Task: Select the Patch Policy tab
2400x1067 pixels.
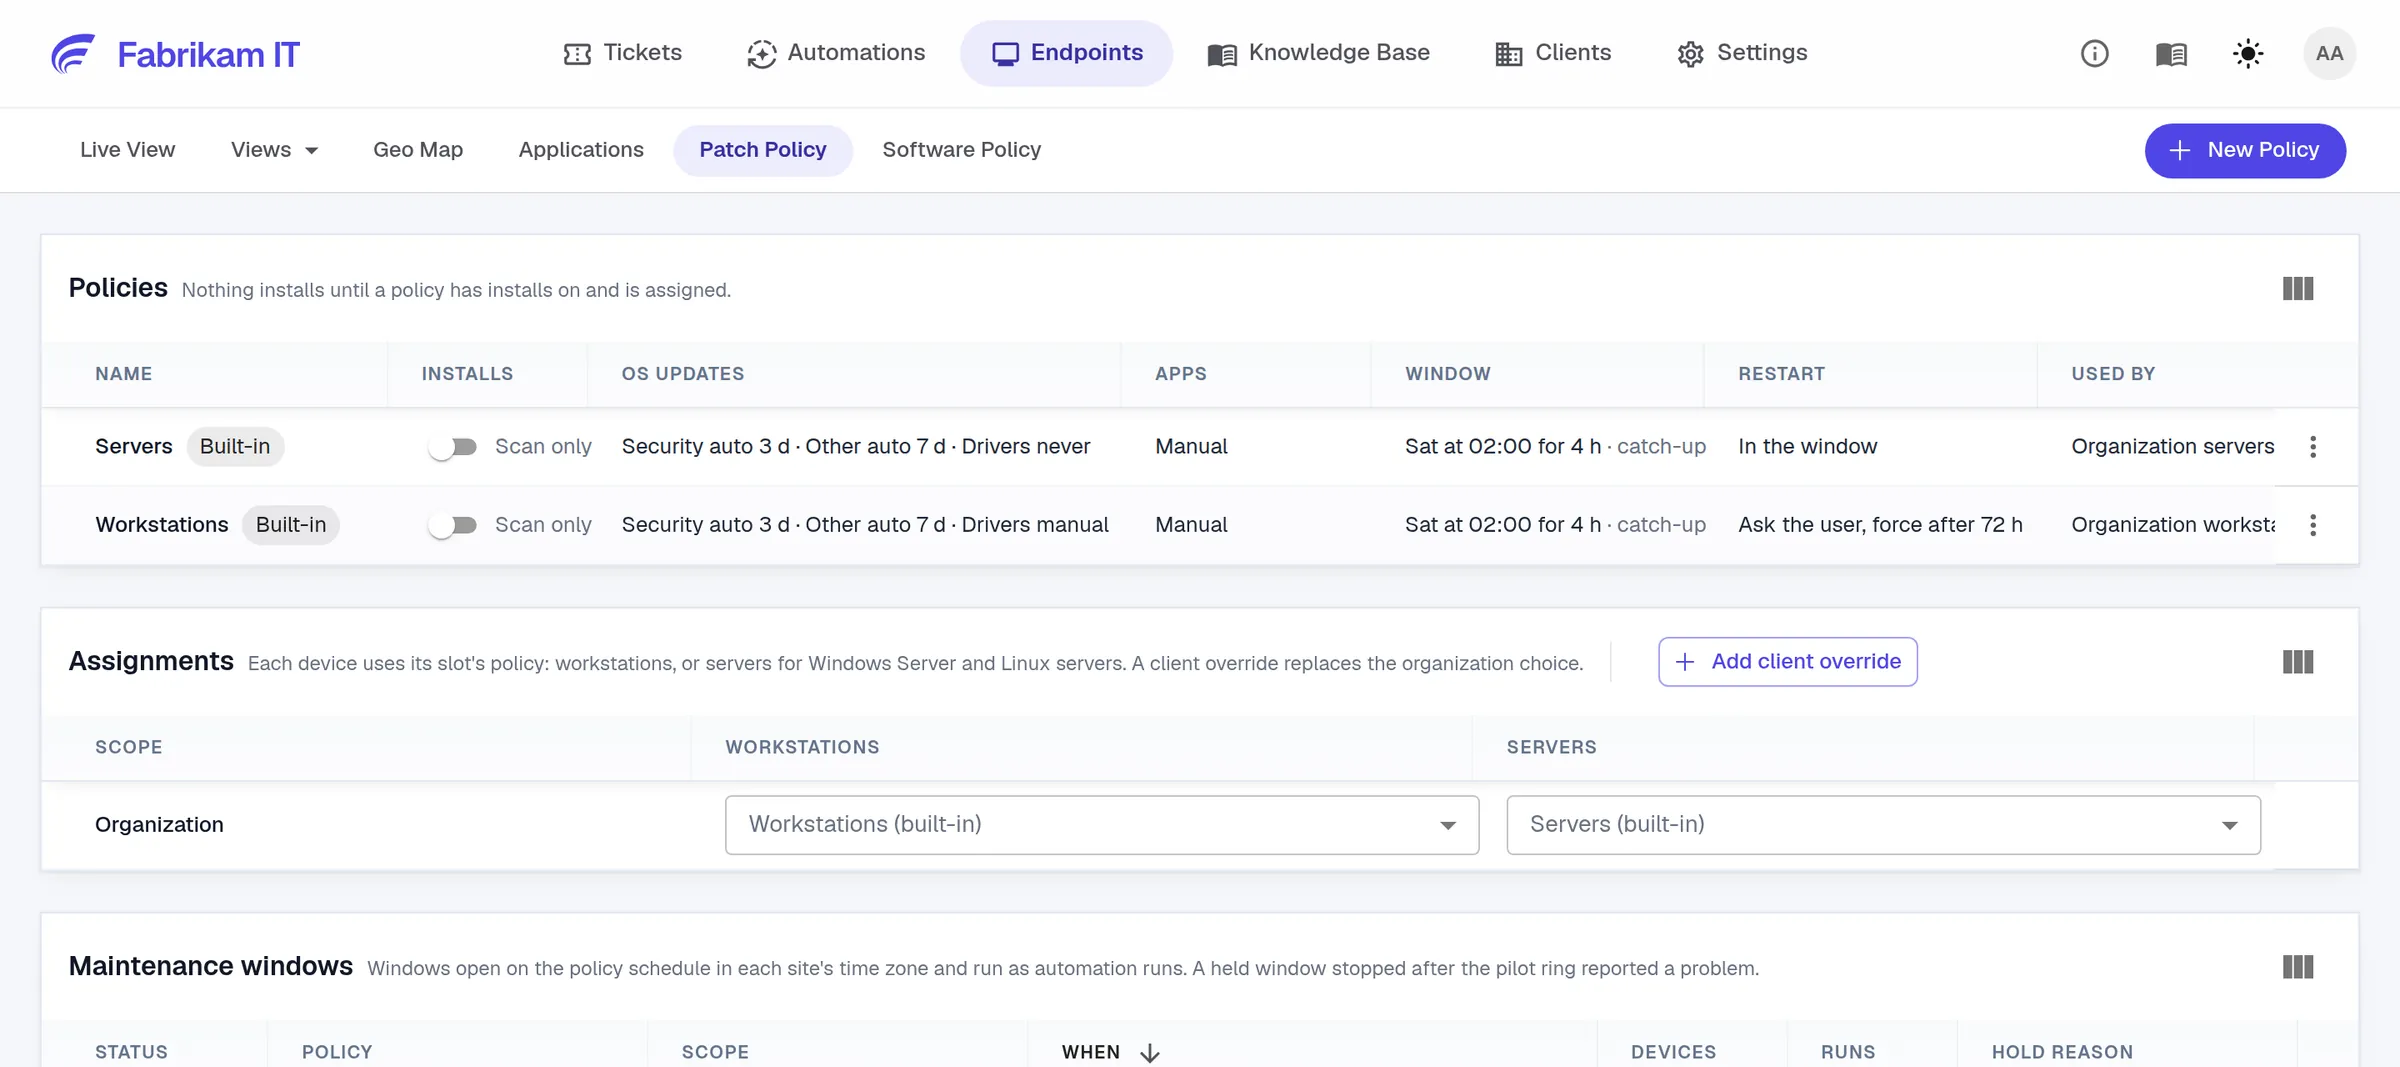Action: click(x=763, y=150)
